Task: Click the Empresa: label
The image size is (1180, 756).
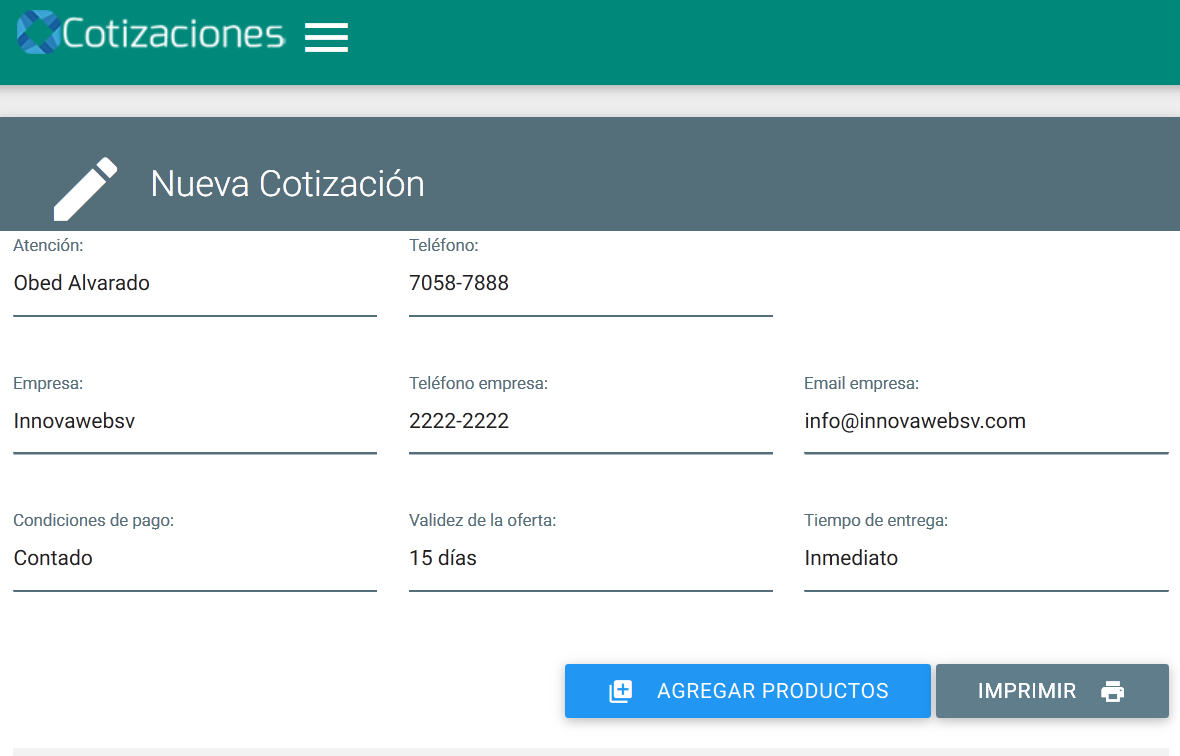Action: [x=48, y=383]
